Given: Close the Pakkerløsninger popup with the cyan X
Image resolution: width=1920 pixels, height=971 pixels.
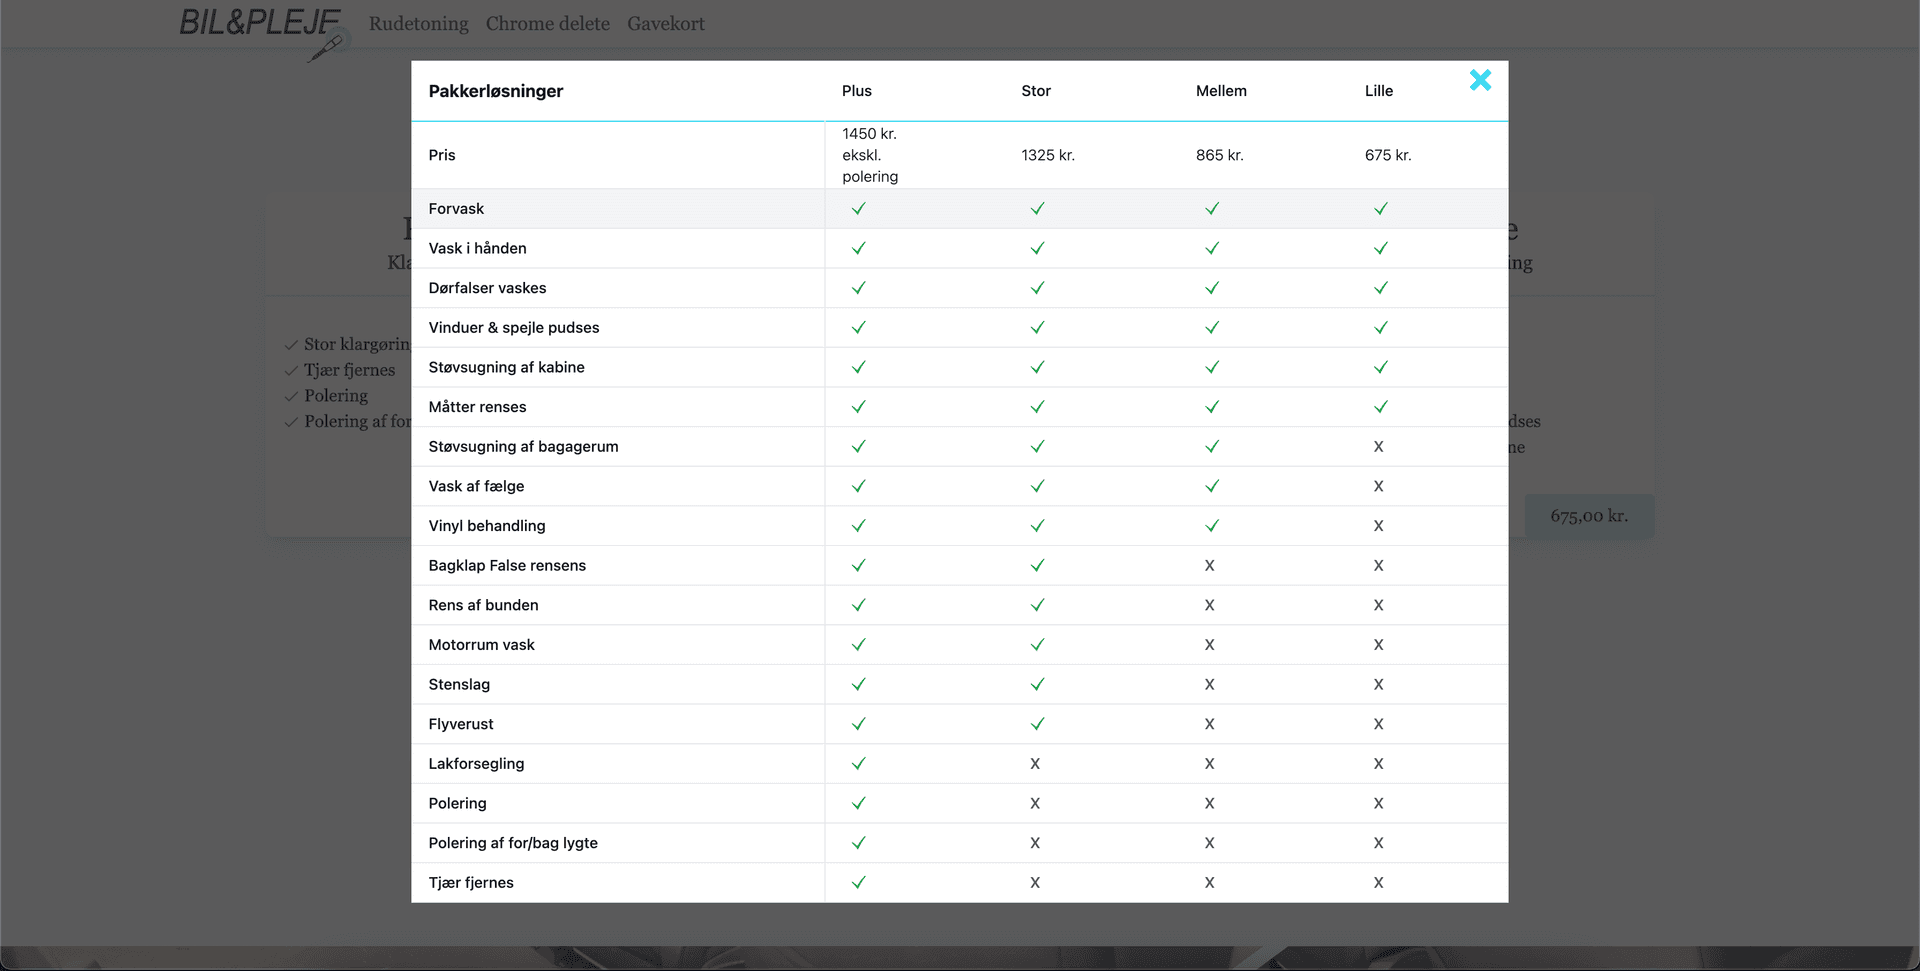Looking at the screenshot, I should click(1480, 80).
